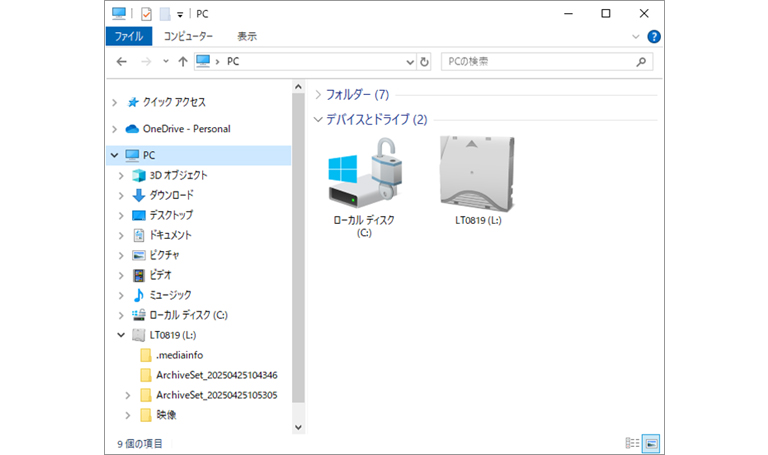This screenshot has height=455, width=768.
Task: Select デスクトップ in the sidebar
Action: 171,215
